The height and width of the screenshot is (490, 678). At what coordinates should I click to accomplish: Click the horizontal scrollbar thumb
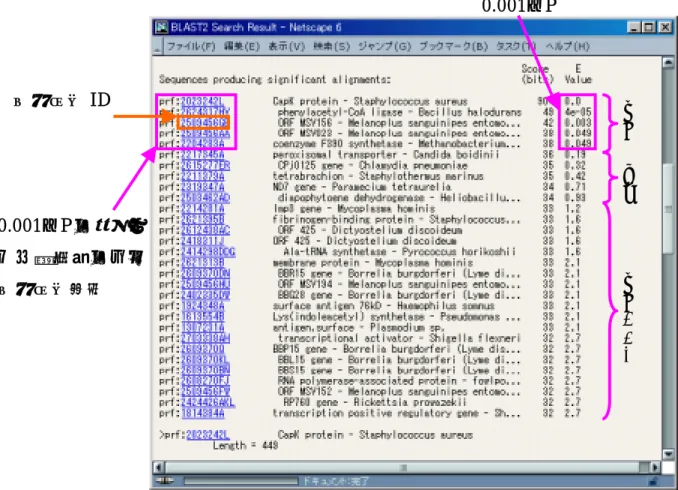pos(402,468)
